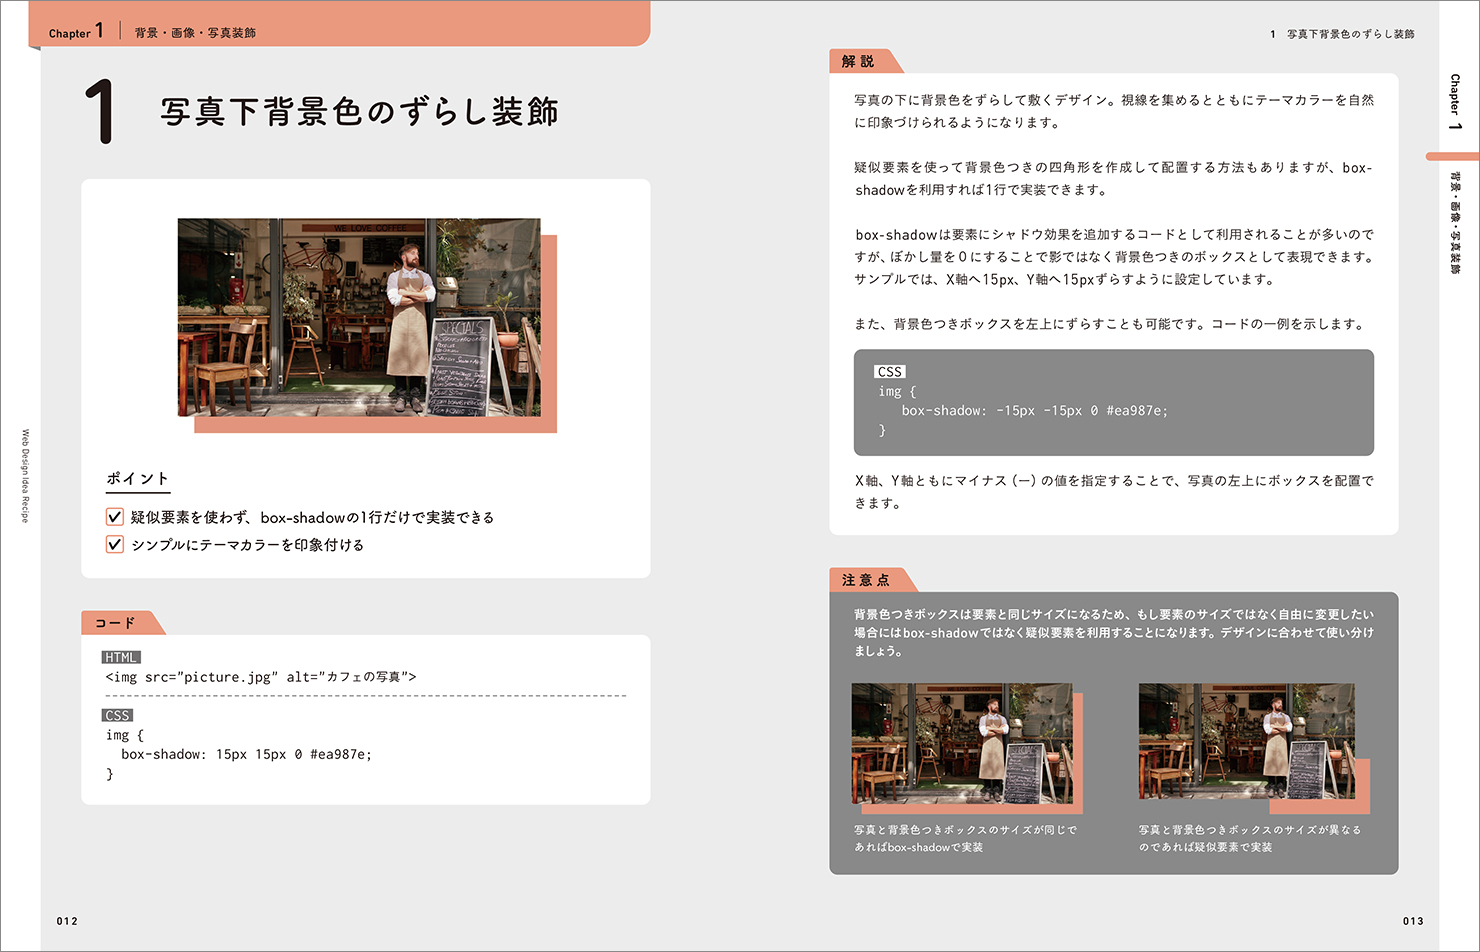This screenshot has height=952, width=1480.
Task: Click the CSS badge in the dark gray code block
Action: point(889,371)
